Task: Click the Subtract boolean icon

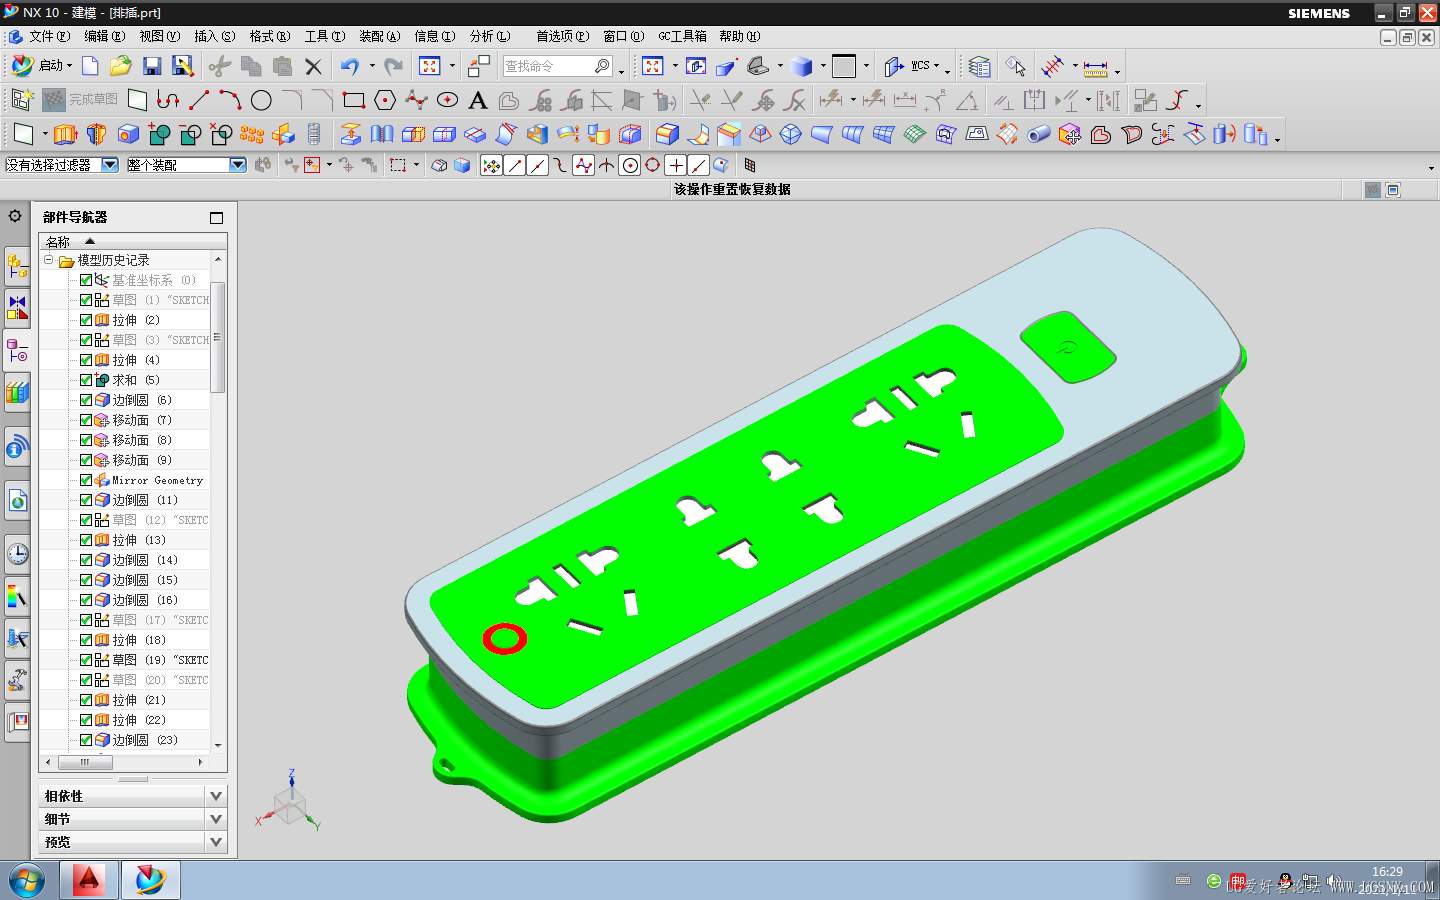Action: (190, 134)
